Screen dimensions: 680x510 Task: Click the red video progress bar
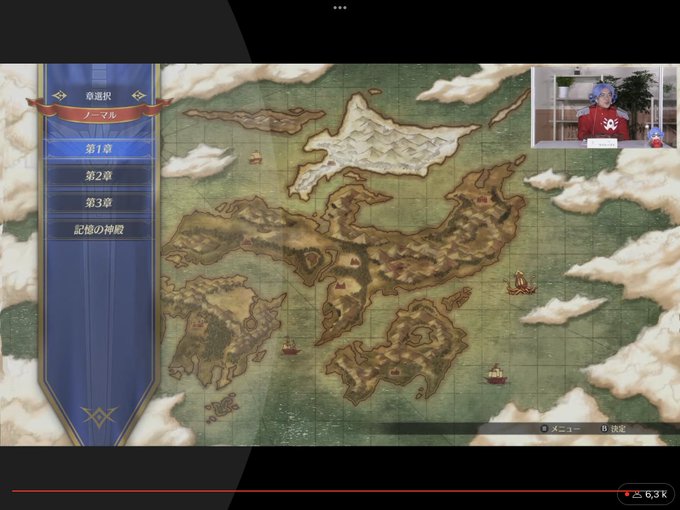[317, 491]
